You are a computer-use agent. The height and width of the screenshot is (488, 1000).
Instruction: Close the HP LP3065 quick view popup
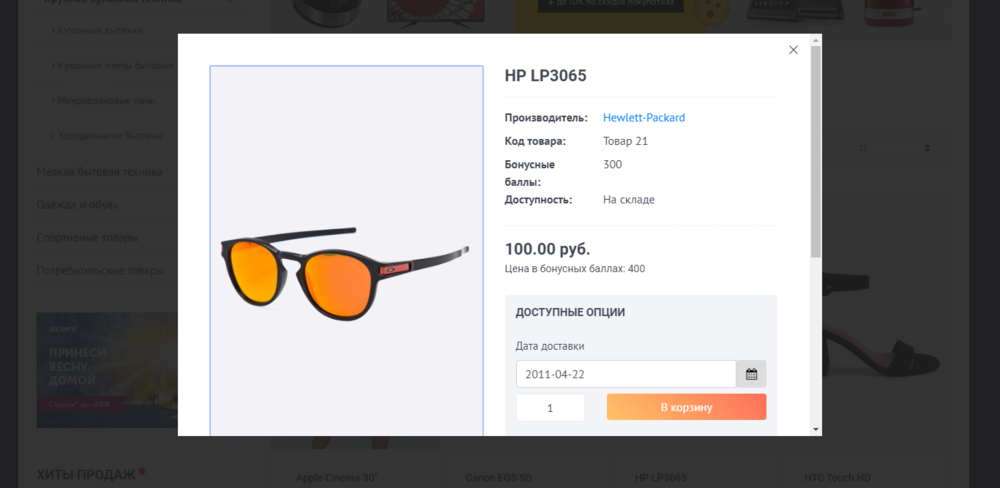pyautogui.click(x=793, y=50)
